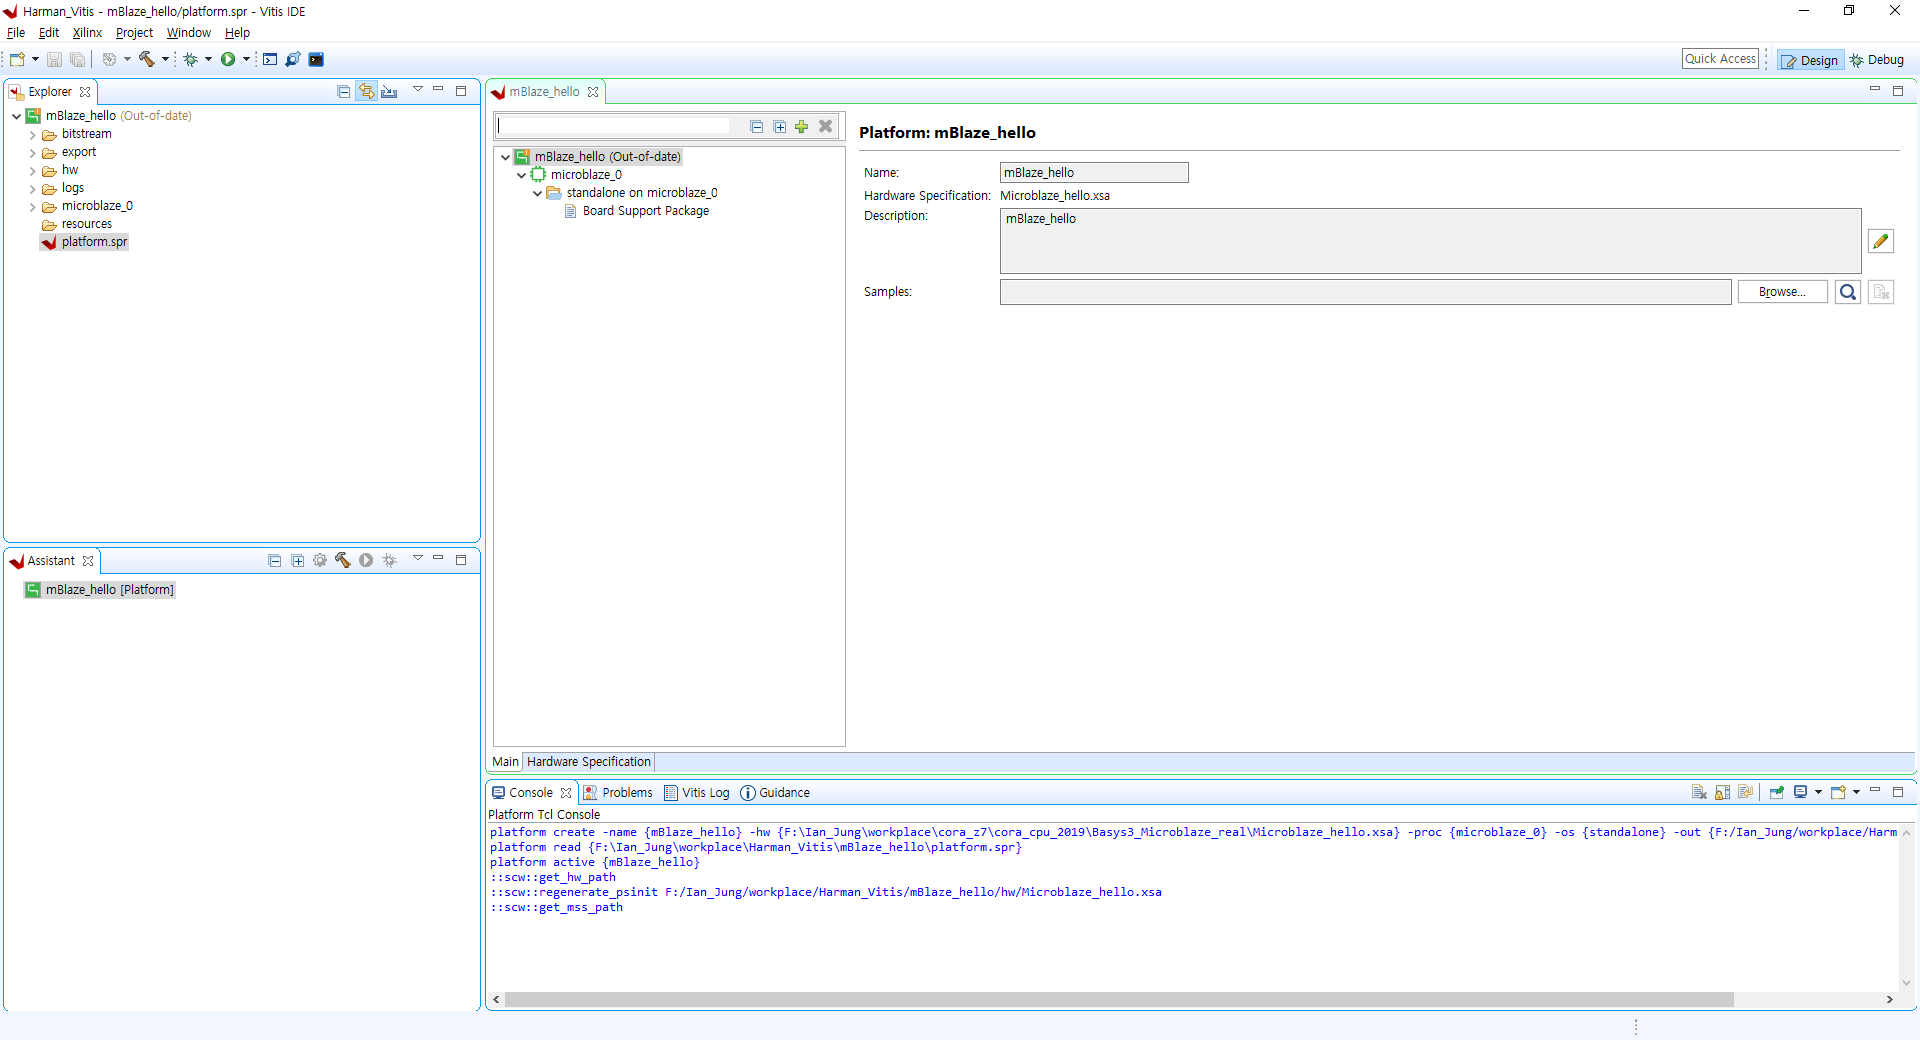Expand the hw folder
The image size is (1920, 1040).
tap(33, 171)
